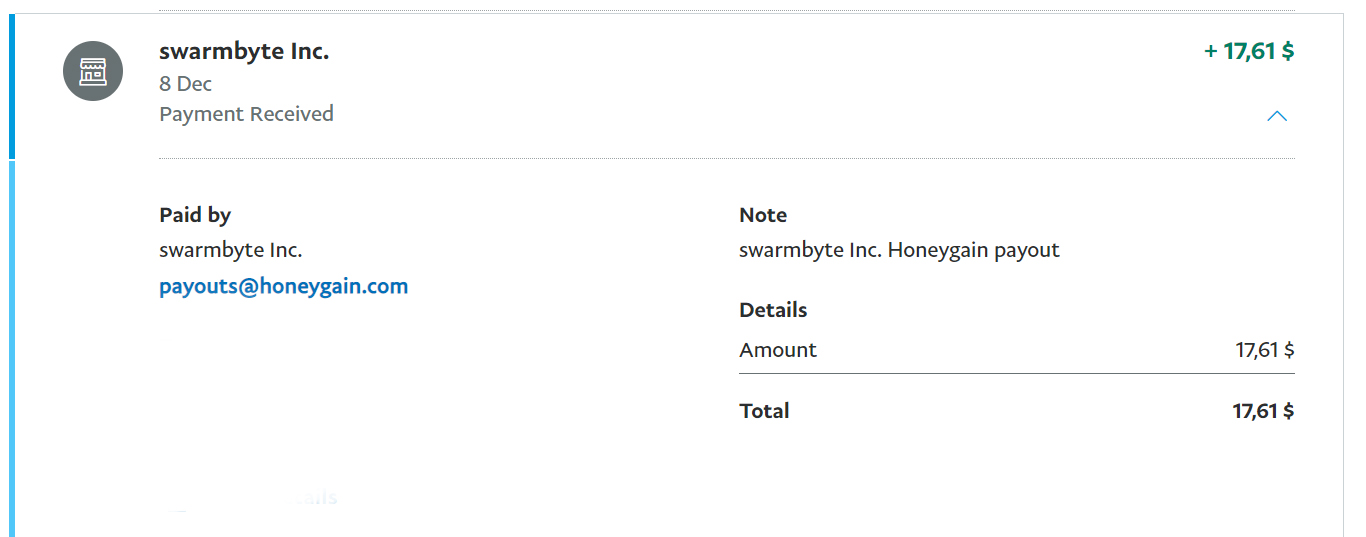The width and height of the screenshot is (1366, 537).
Task: Select the 17,61 $ value beside Amount
Action: pos(1265,350)
